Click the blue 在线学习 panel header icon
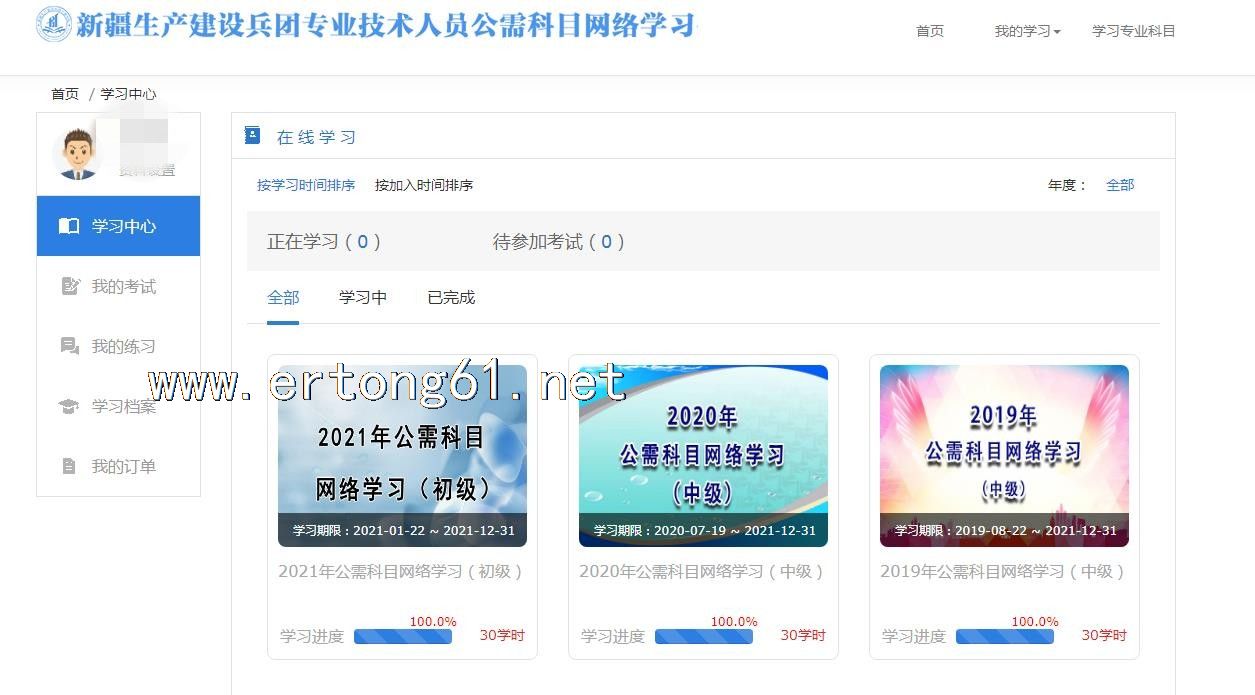1255x695 pixels. tap(253, 136)
